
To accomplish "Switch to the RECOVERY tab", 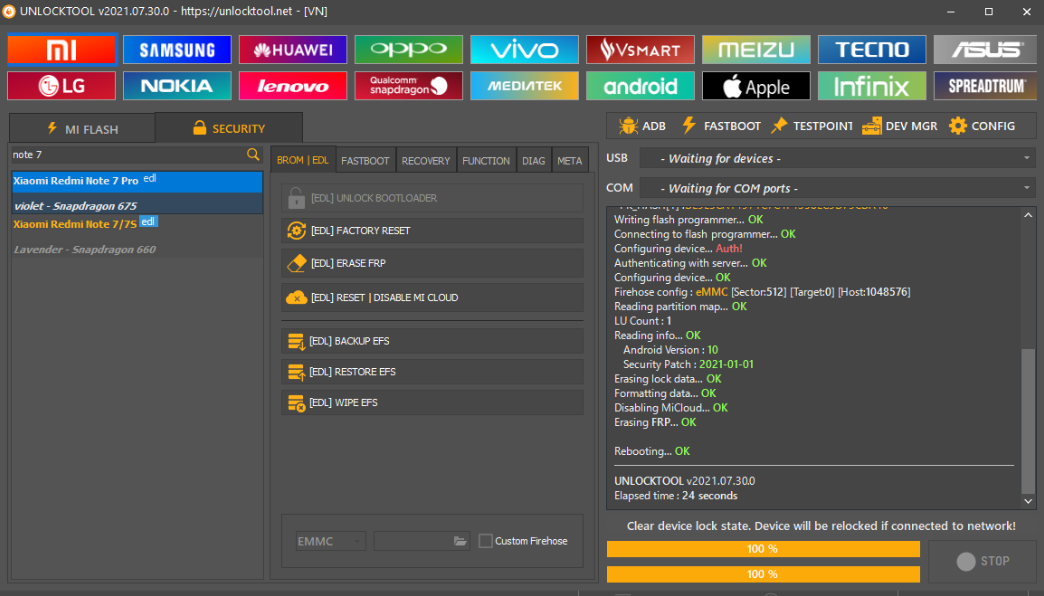I will click(x=426, y=161).
